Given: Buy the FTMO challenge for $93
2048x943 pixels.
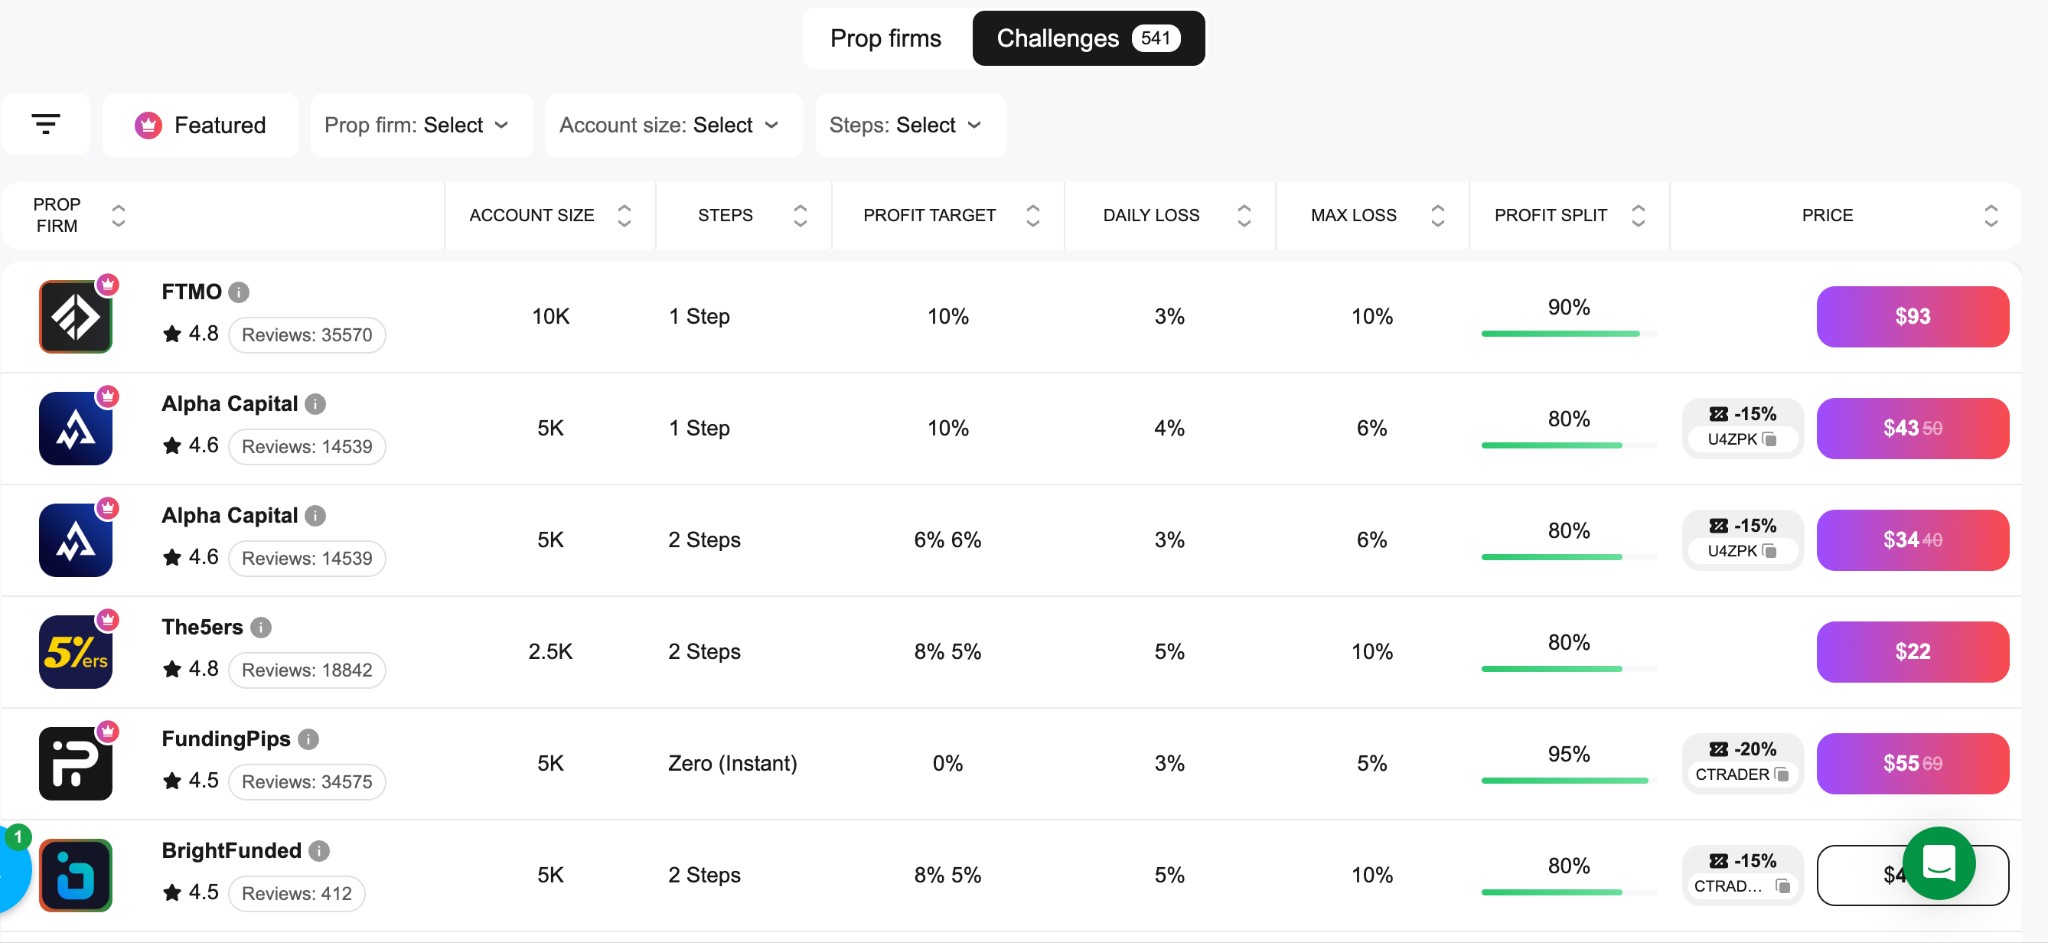Looking at the screenshot, I should (x=1912, y=317).
